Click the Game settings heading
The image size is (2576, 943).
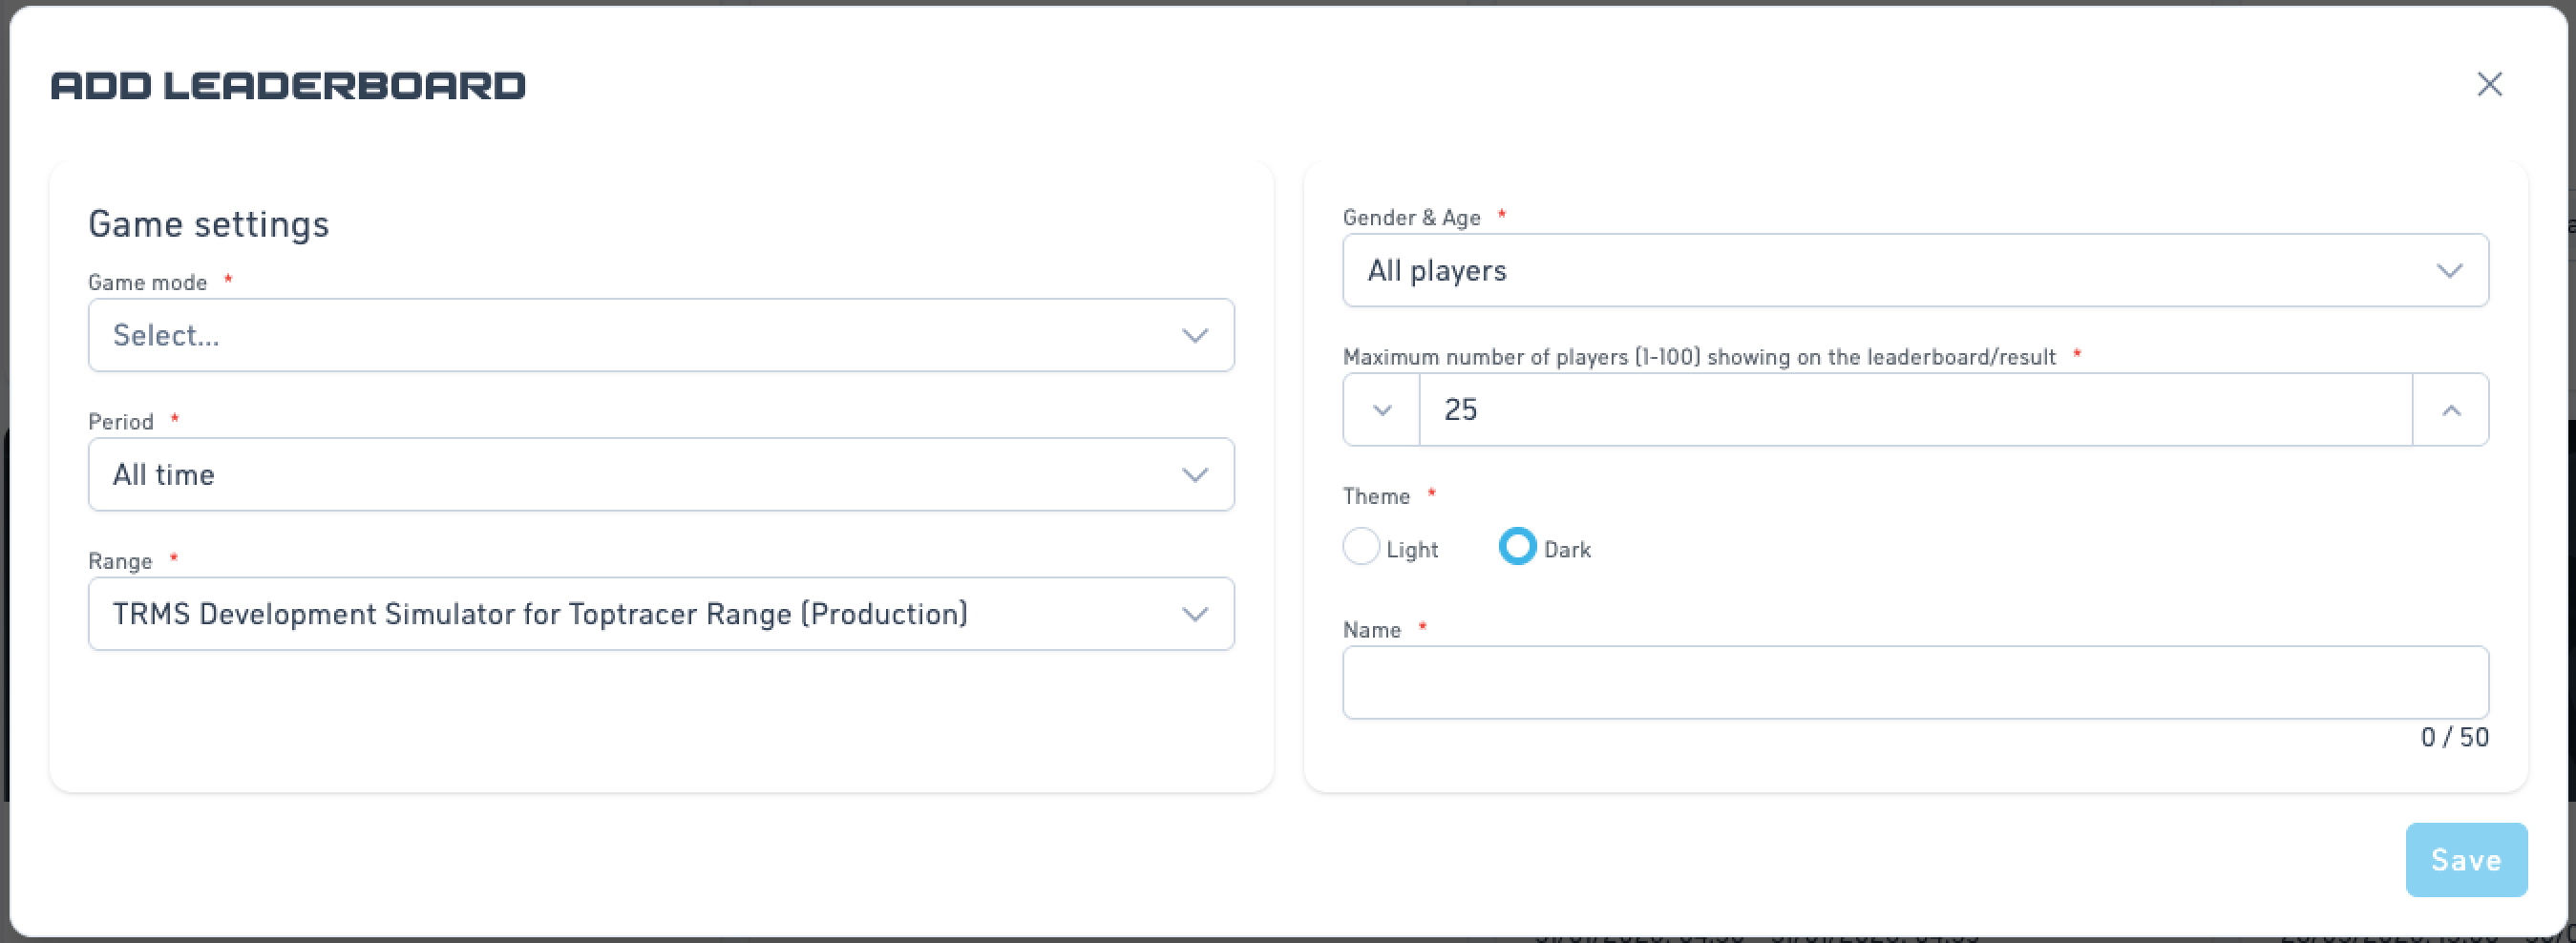(209, 225)
